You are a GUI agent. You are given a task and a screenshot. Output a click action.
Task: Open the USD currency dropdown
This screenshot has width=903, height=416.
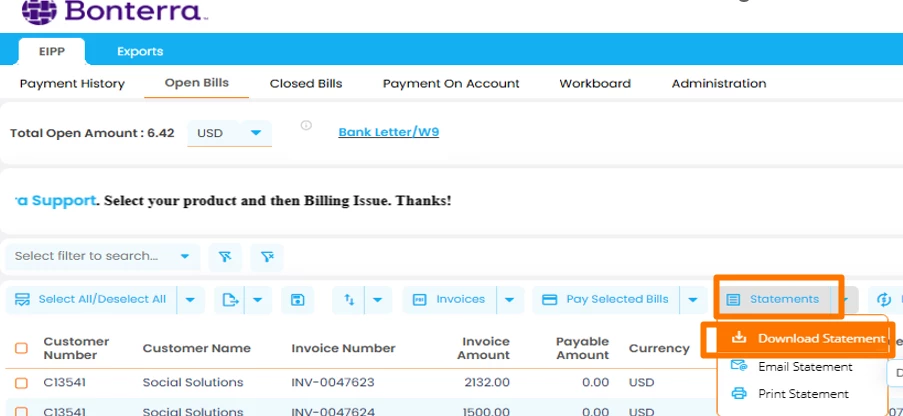[229, 133]
